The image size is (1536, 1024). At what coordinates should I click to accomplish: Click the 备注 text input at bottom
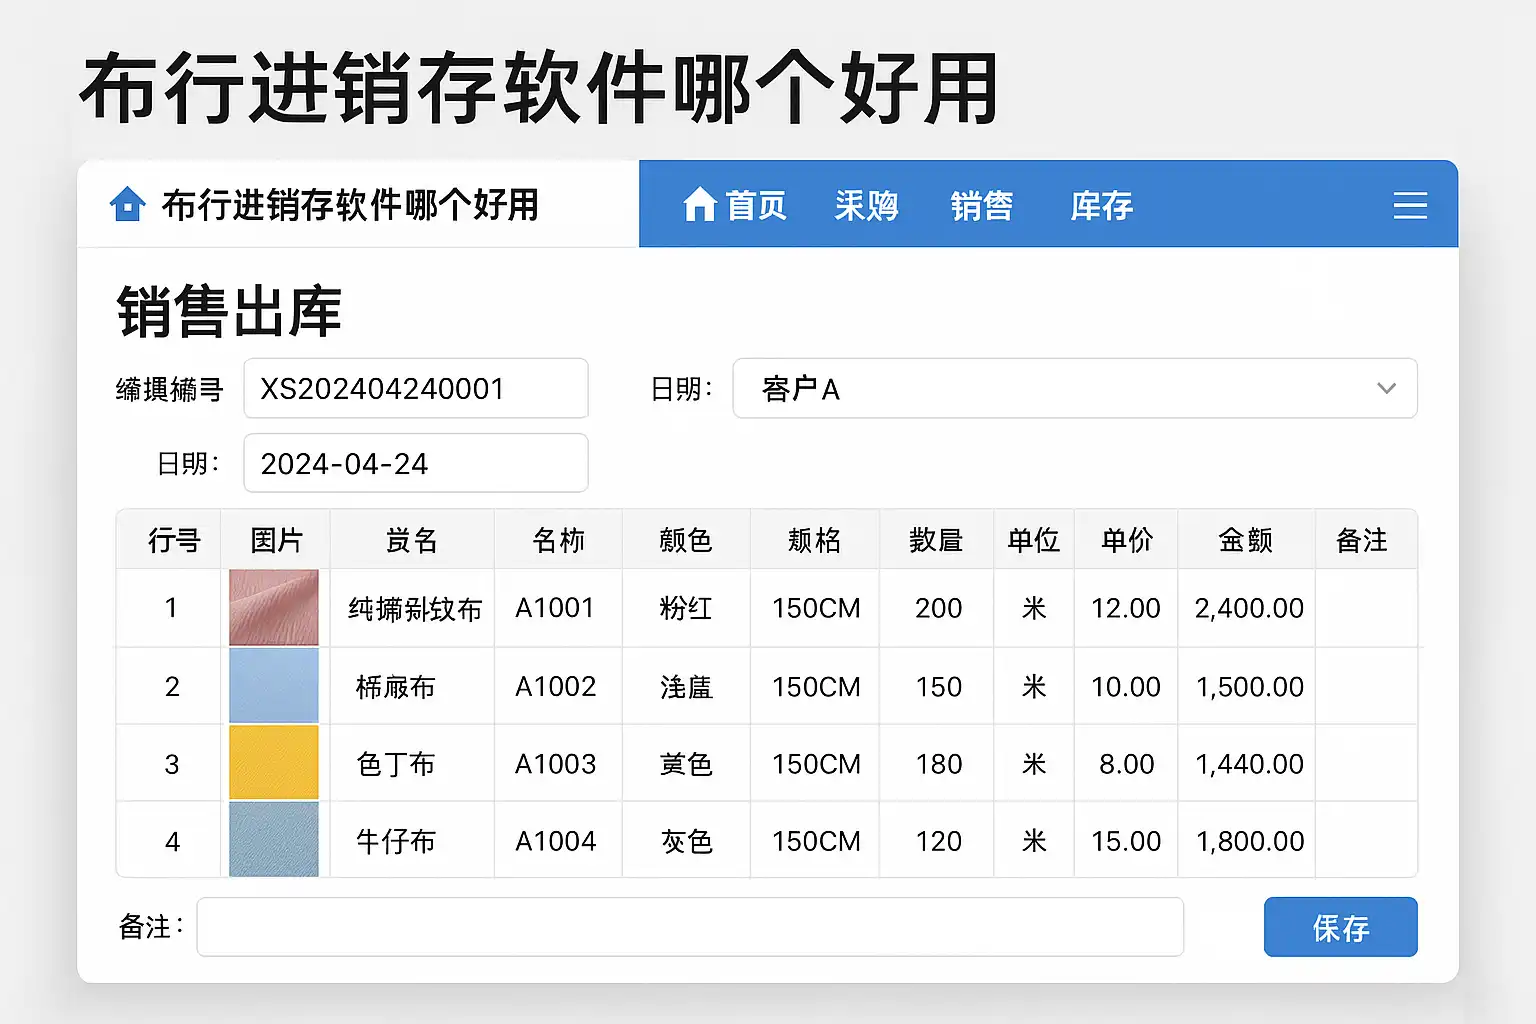pyautogui.click(x=690, y=927)
